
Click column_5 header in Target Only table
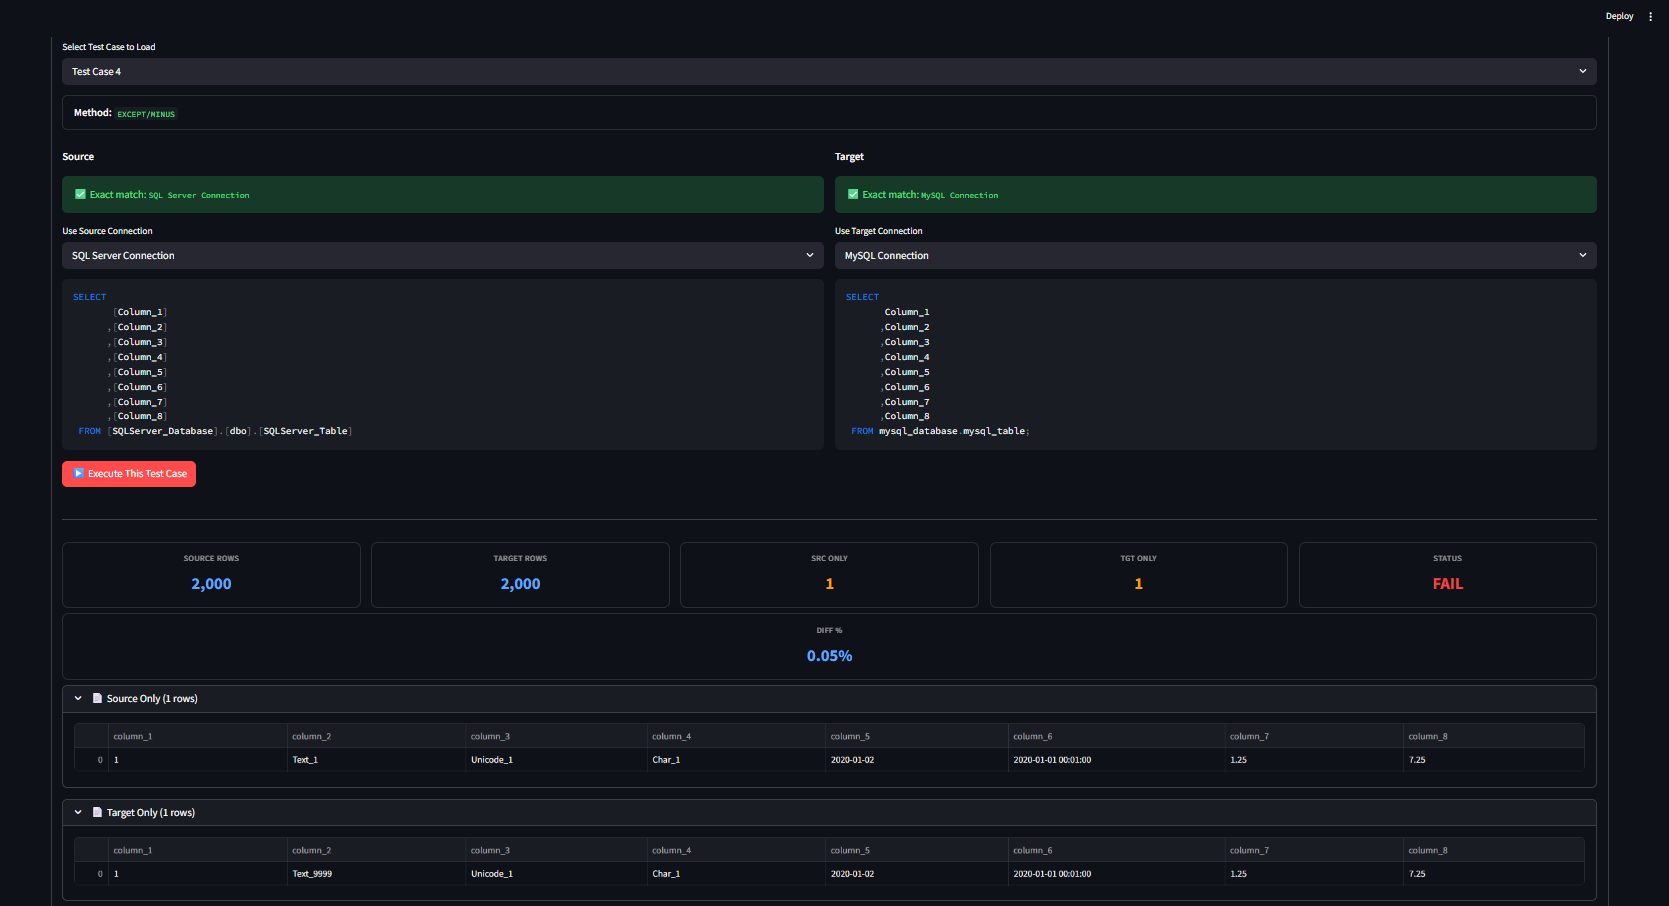click(x=850, y=851)
